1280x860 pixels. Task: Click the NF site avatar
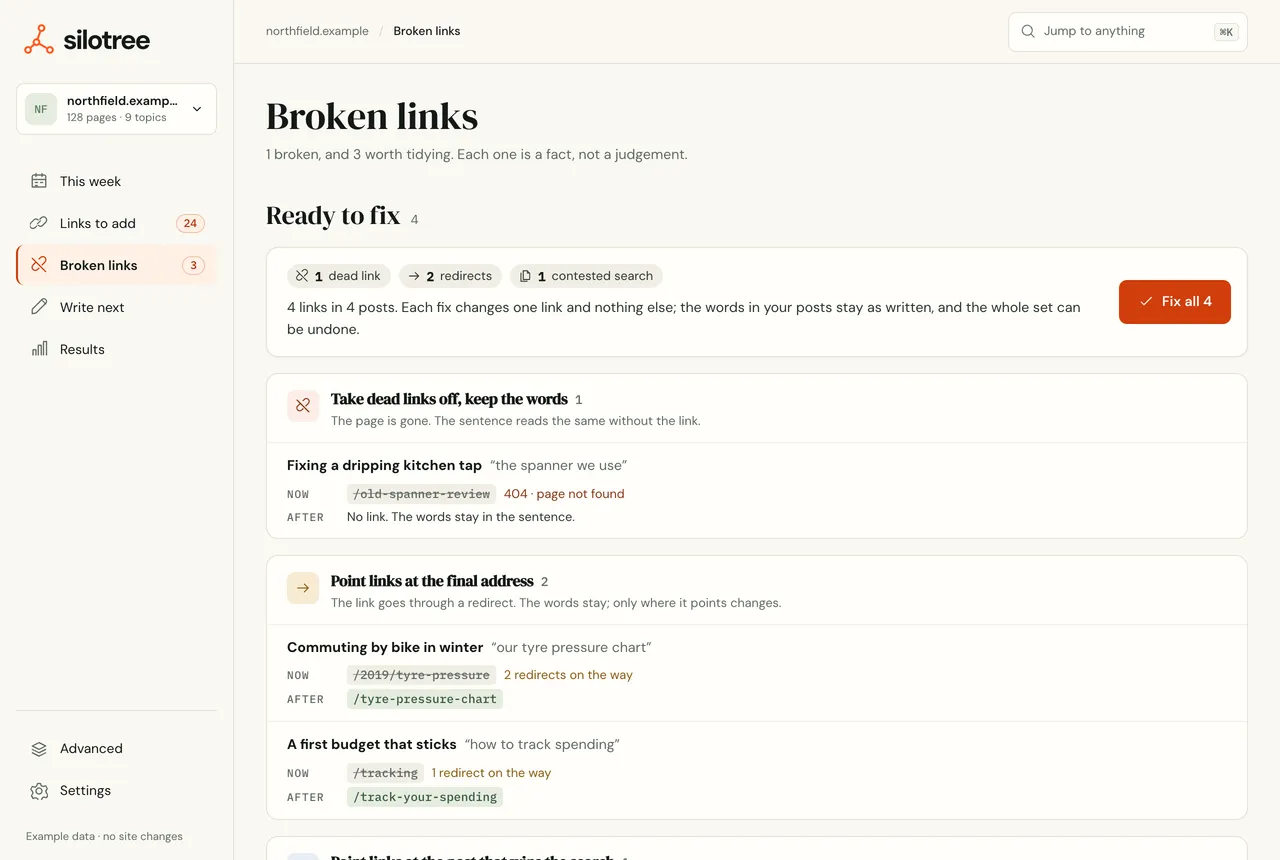[41, 109]
